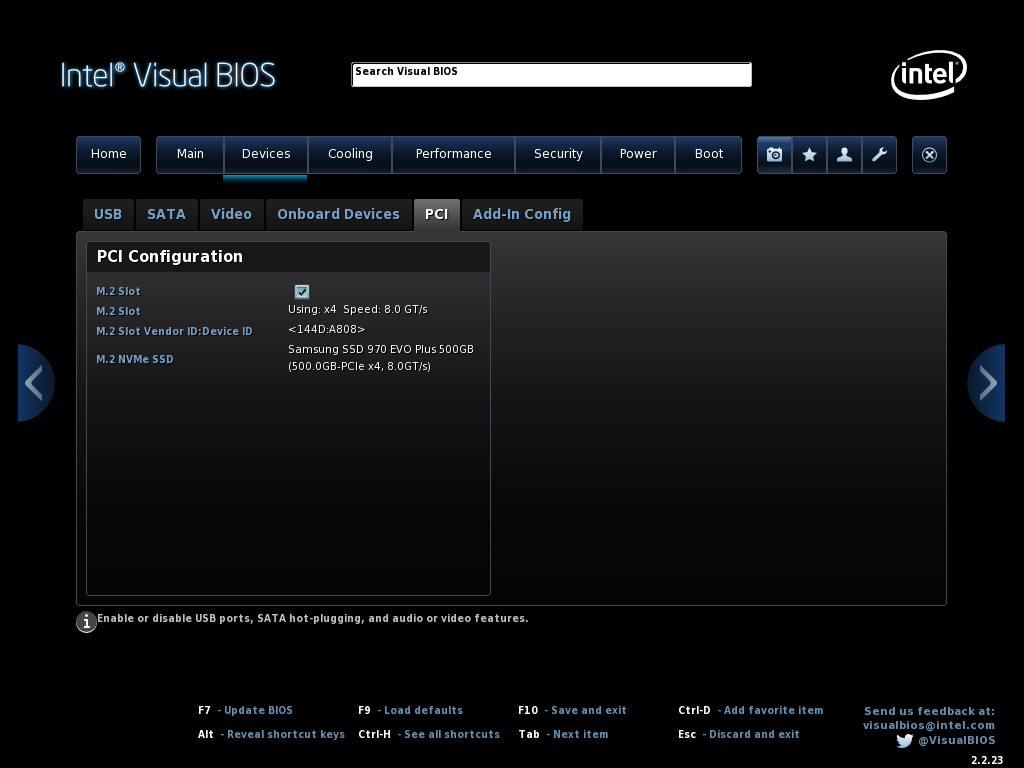This screenshot has width=1024, height=768.
Task: Go to previous page with left arrow
Action: tap(34, 383)
